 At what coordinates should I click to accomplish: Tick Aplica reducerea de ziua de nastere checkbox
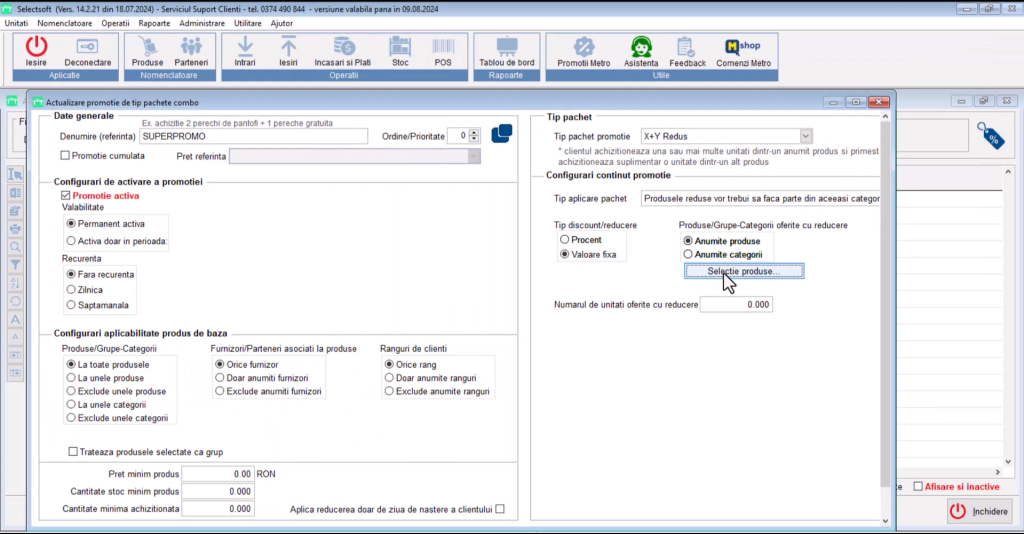click(500, 509)
